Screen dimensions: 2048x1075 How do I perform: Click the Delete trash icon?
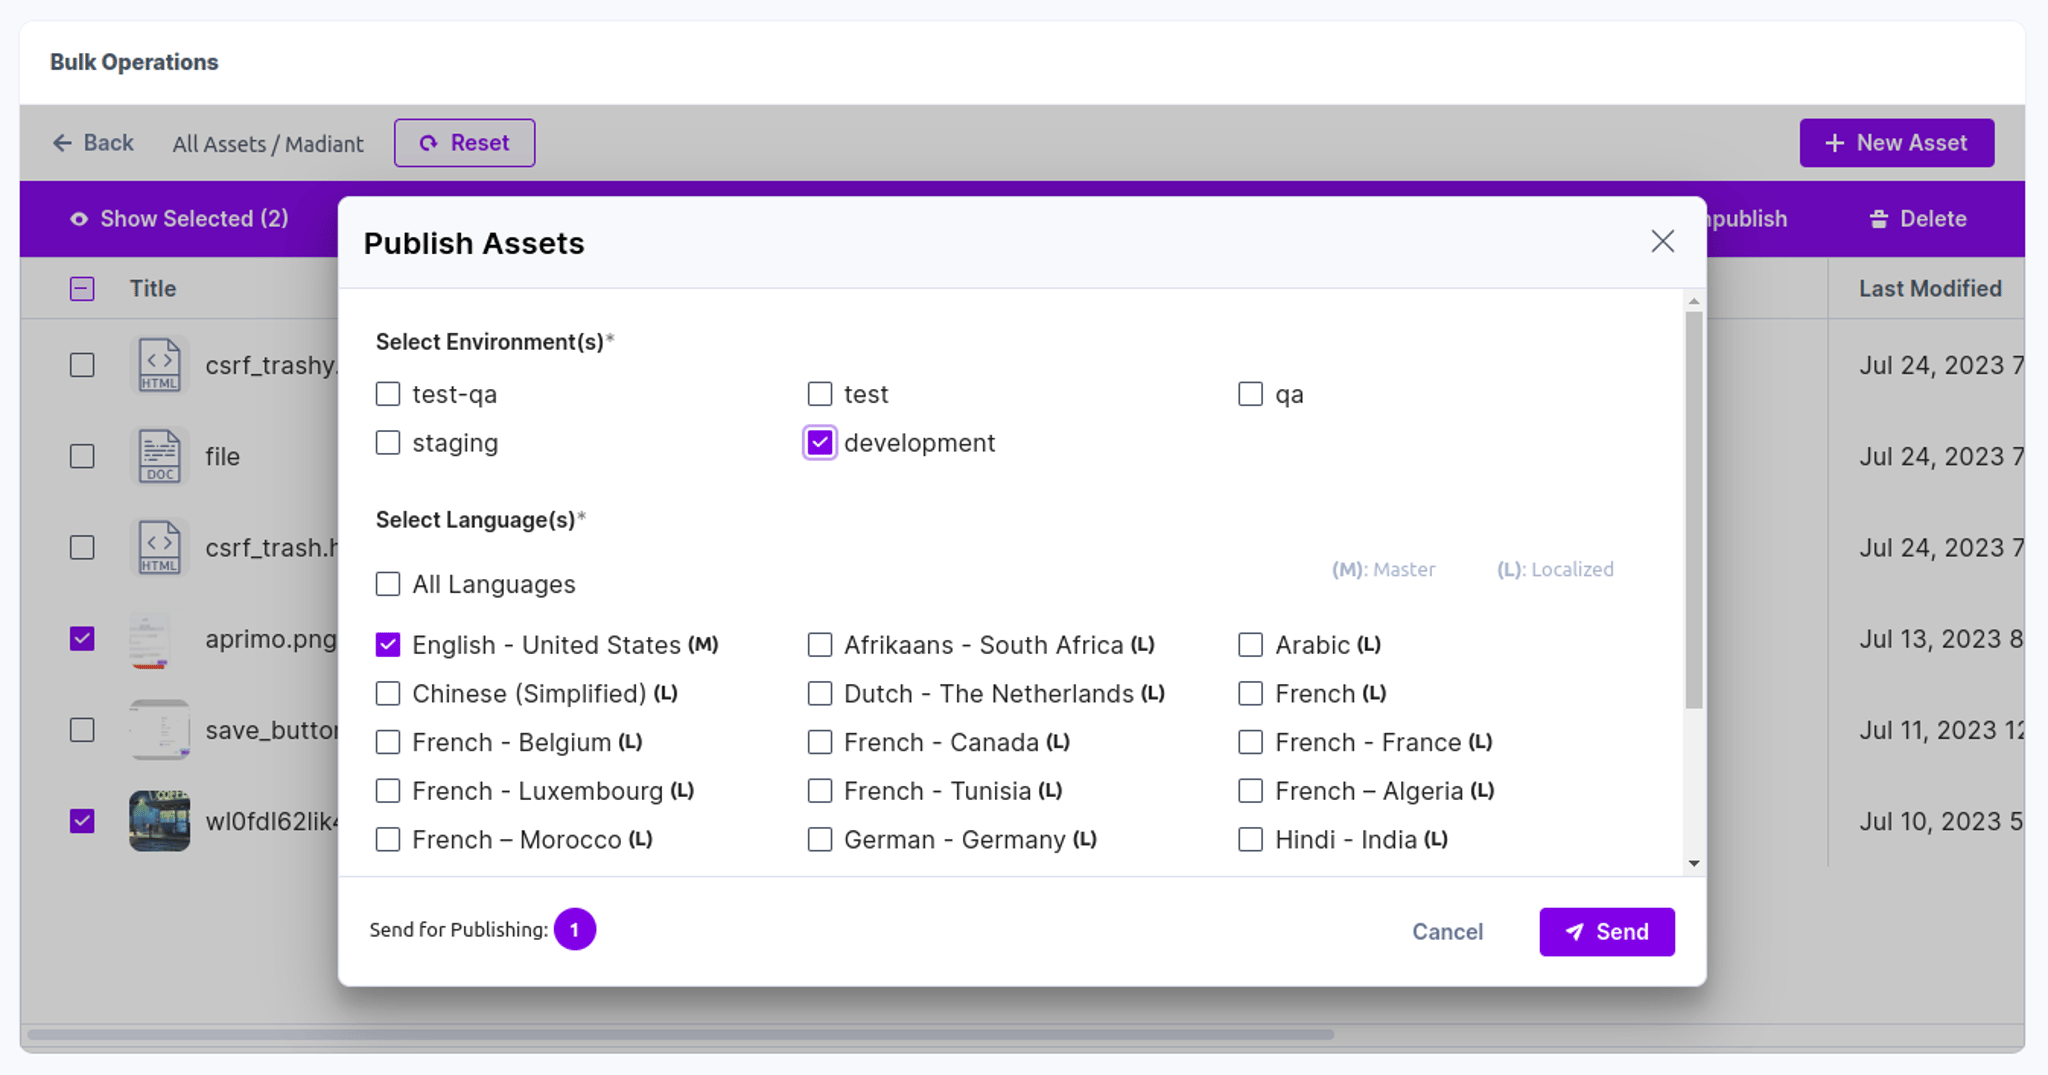[1879, 219]
